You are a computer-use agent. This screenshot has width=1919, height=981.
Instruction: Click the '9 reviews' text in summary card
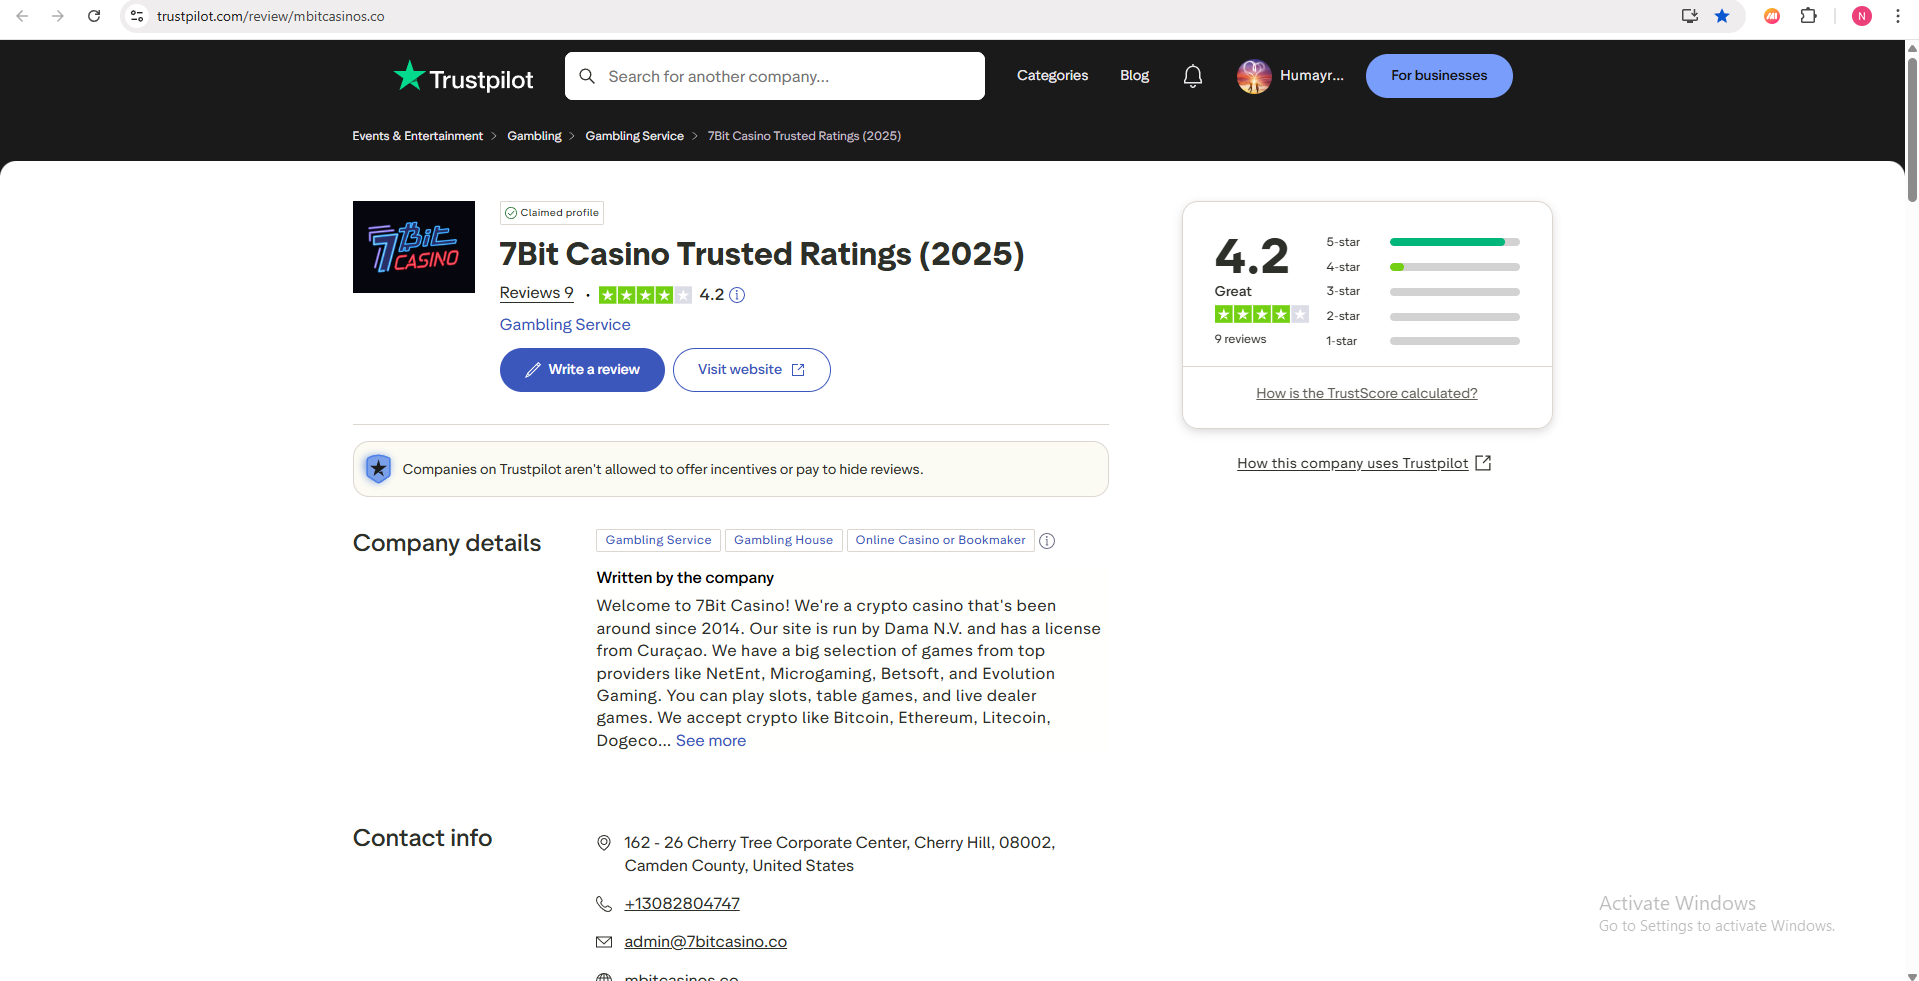pos(1240,339)
